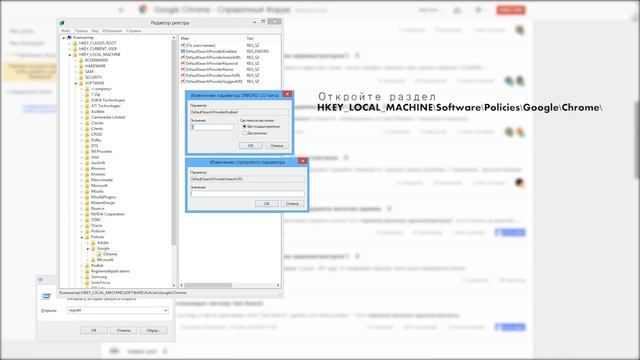The height and width of the screenshot is (360, 640).
Task: Click the Run dialog program icon
Action: [x=47, y=296]
